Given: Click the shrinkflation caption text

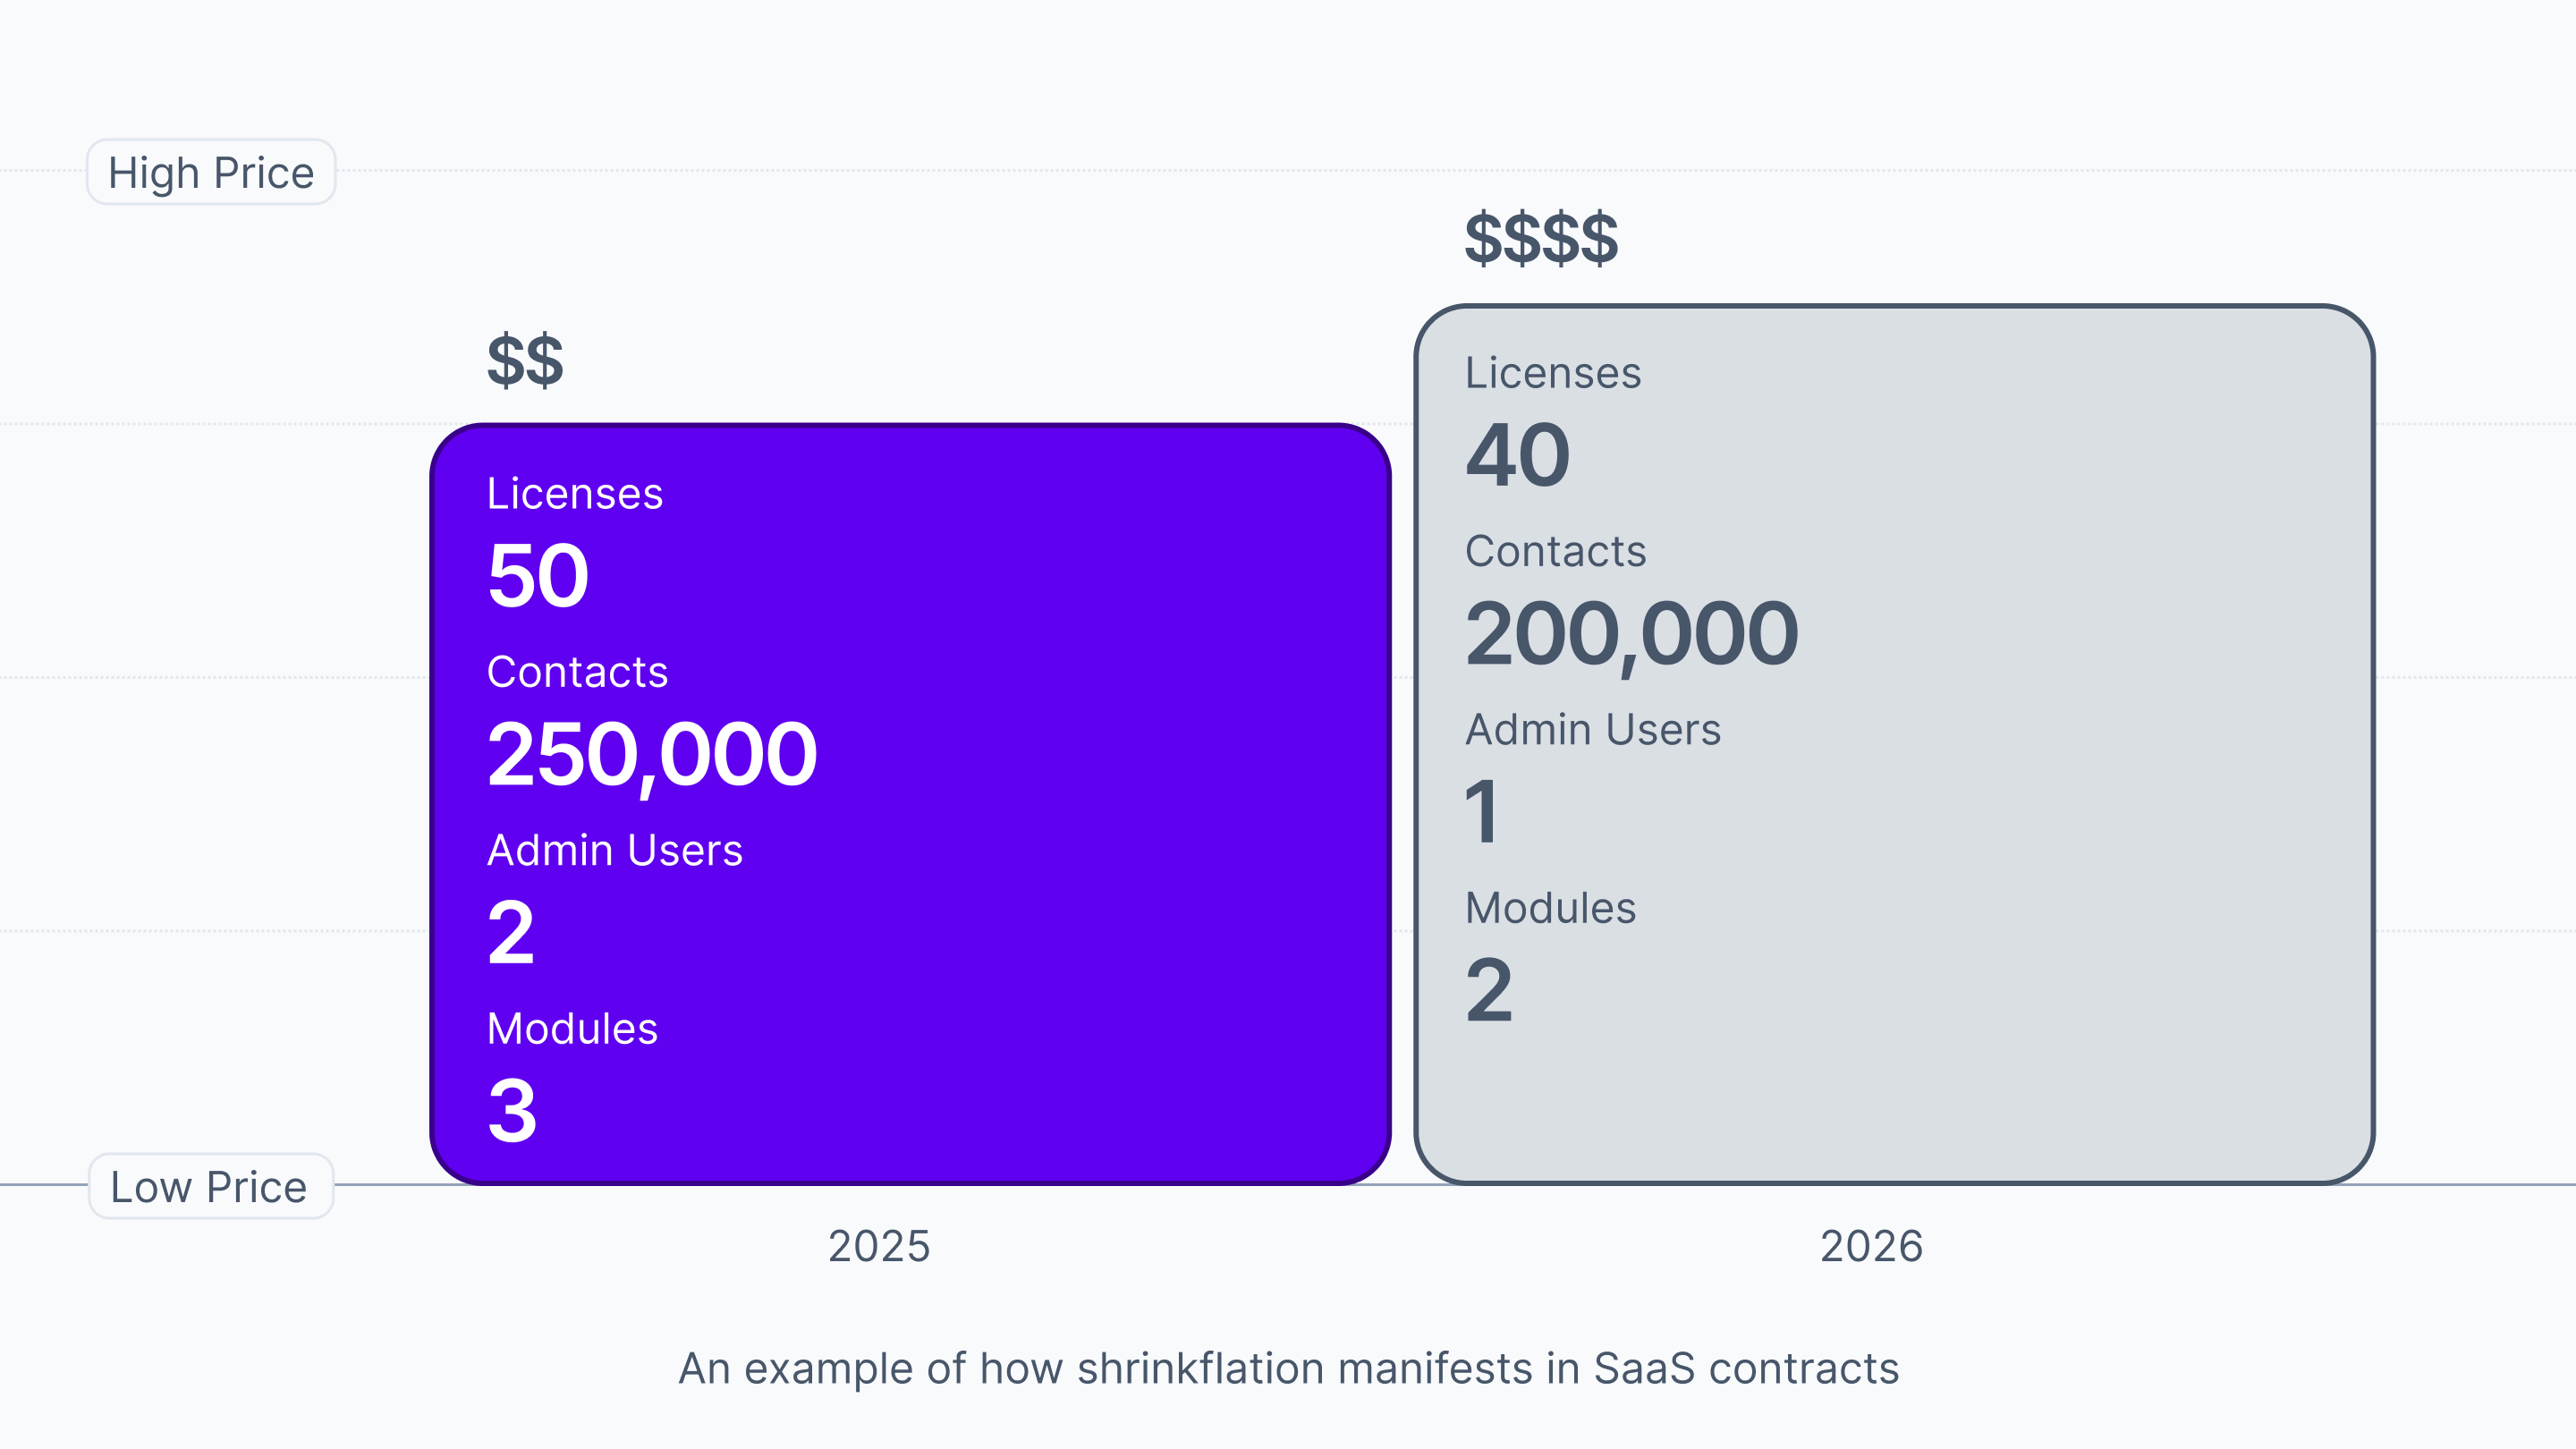Looking at the screenshot, I should (x=1288, y=1368).
